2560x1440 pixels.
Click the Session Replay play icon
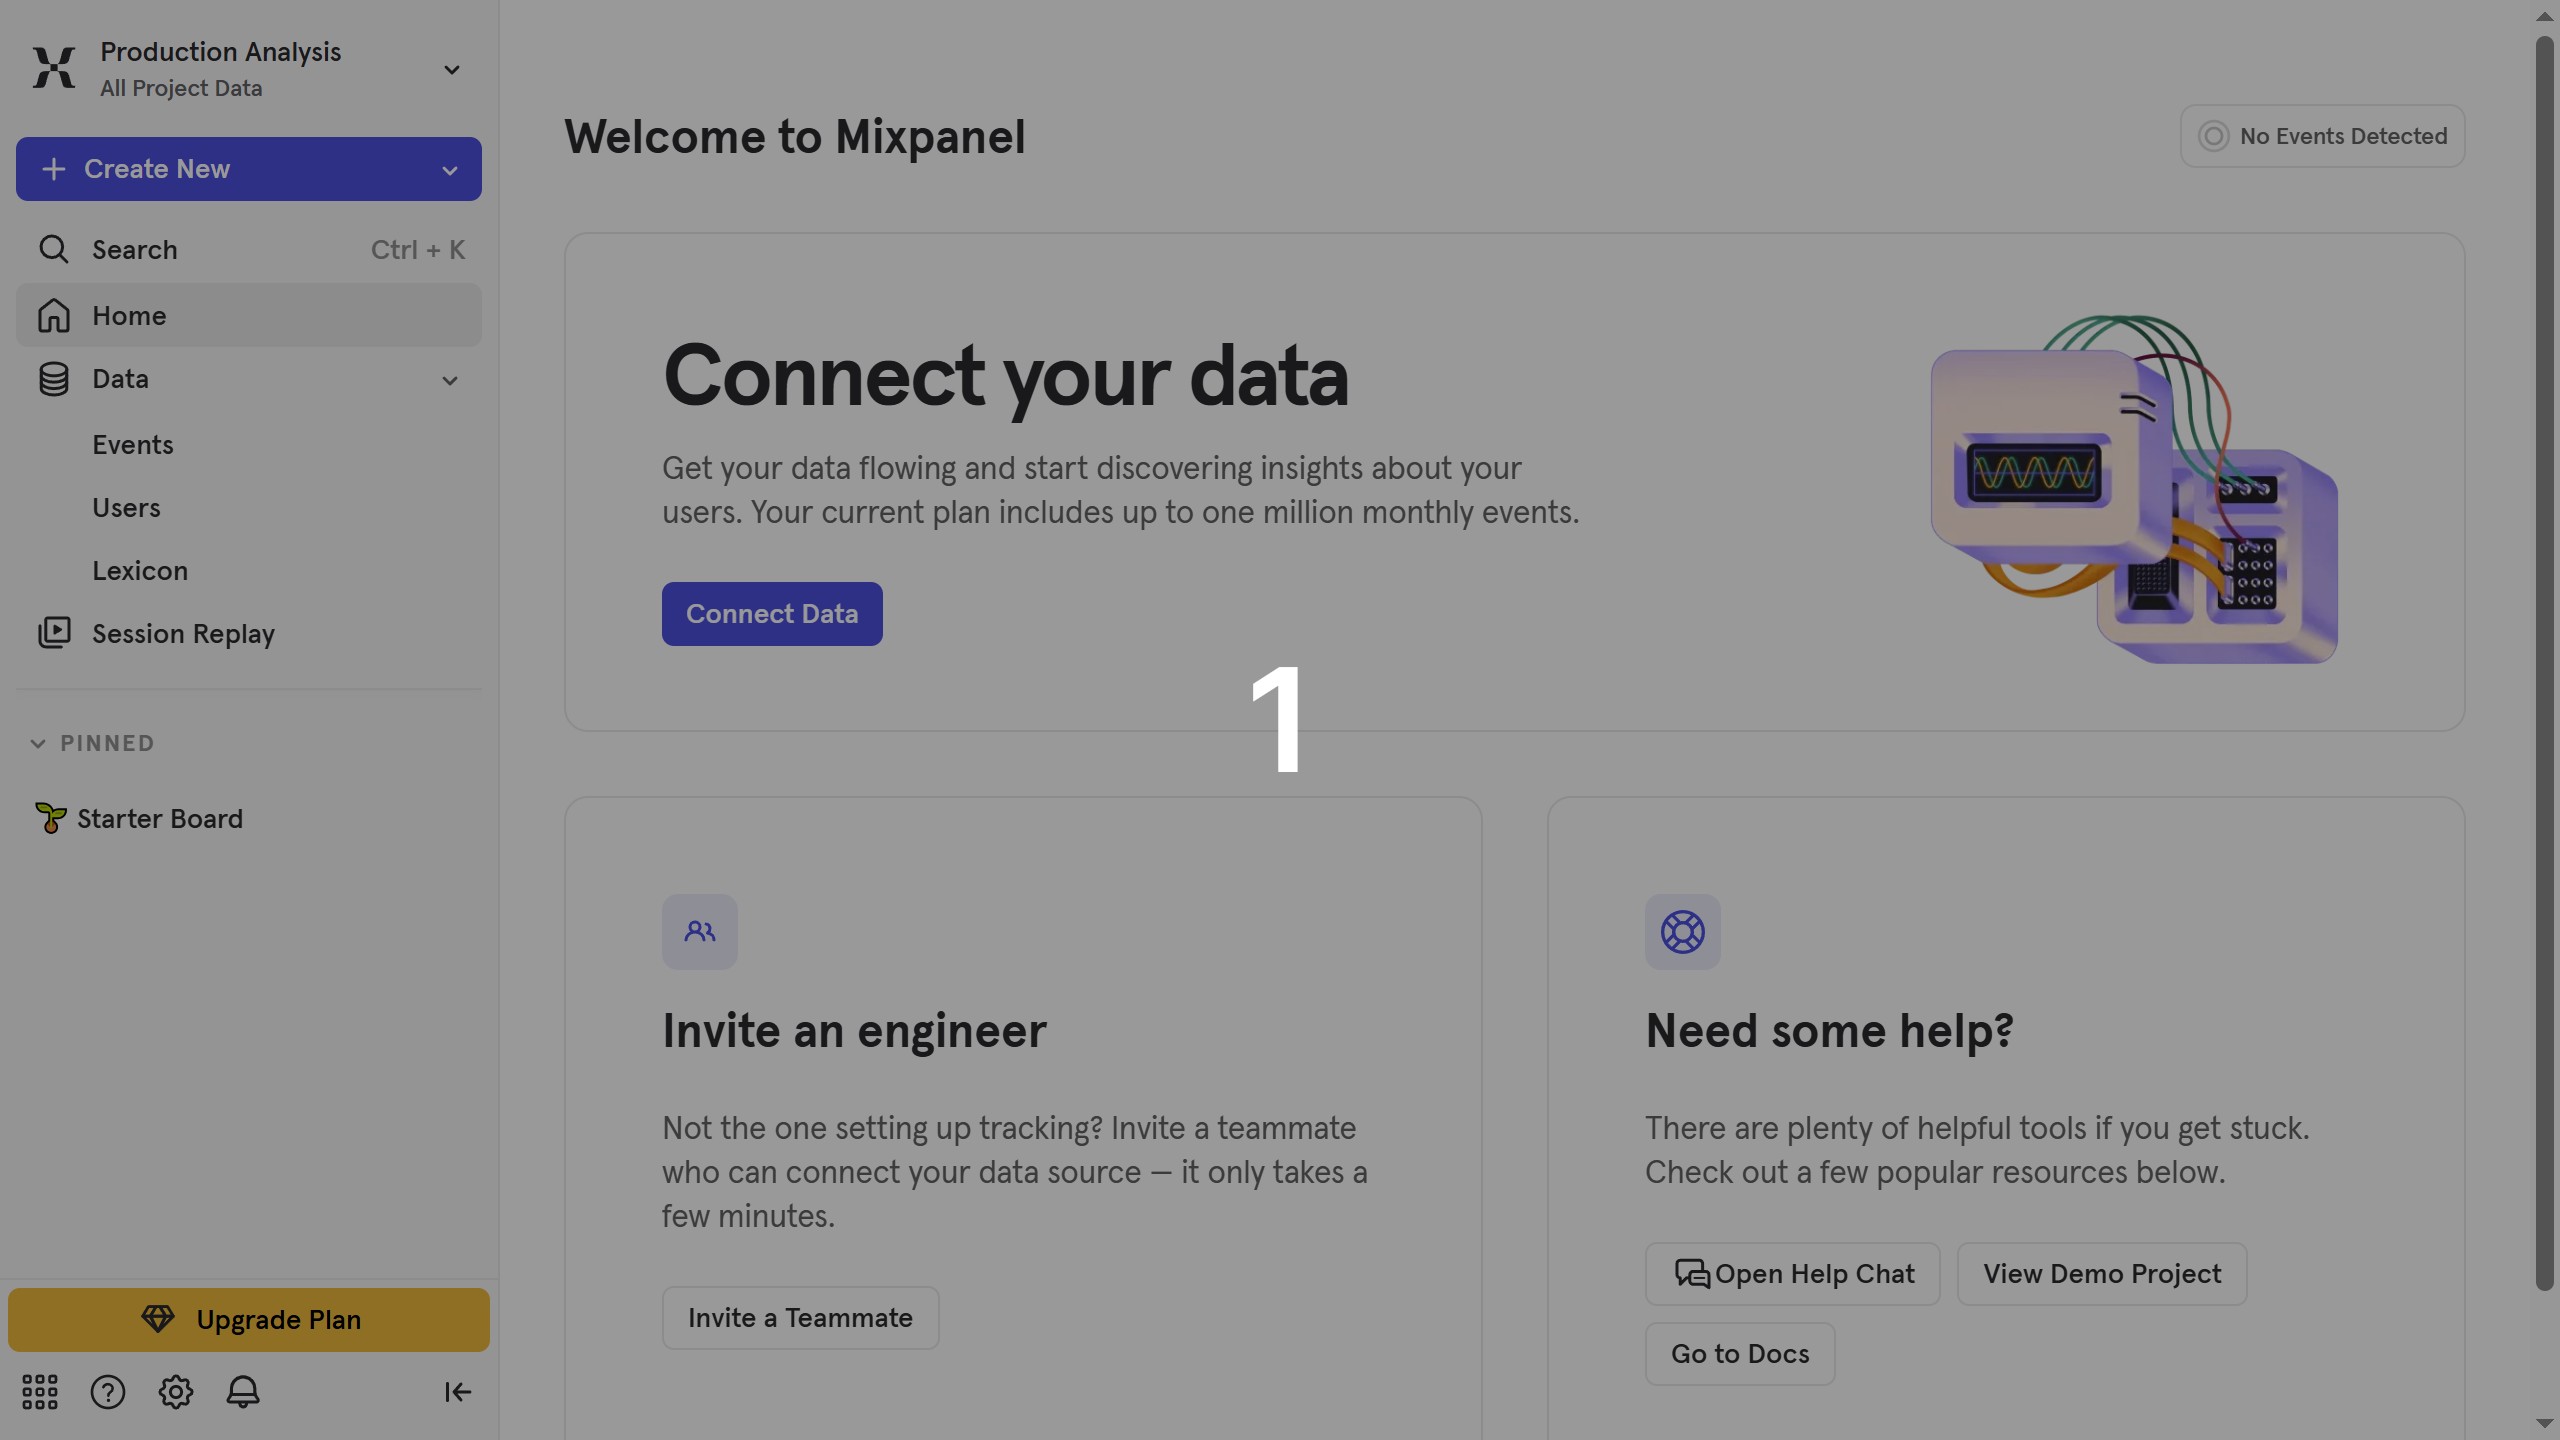54,633
